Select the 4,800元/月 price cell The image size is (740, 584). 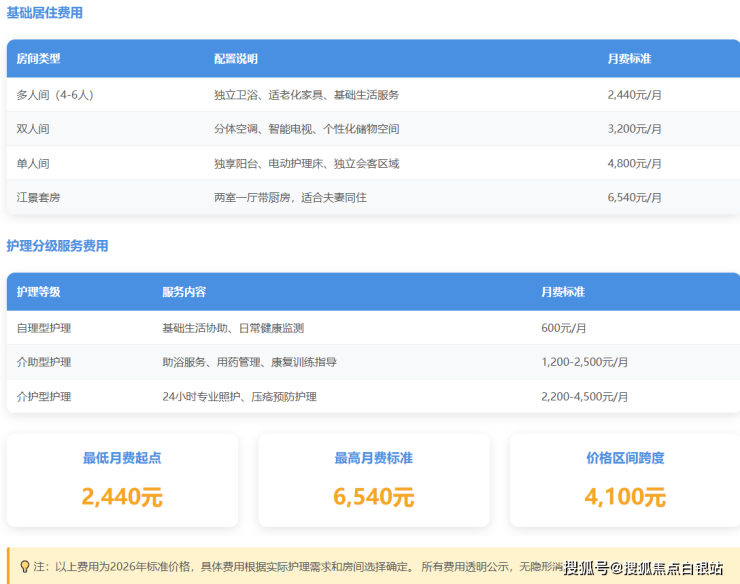[634, 163]
